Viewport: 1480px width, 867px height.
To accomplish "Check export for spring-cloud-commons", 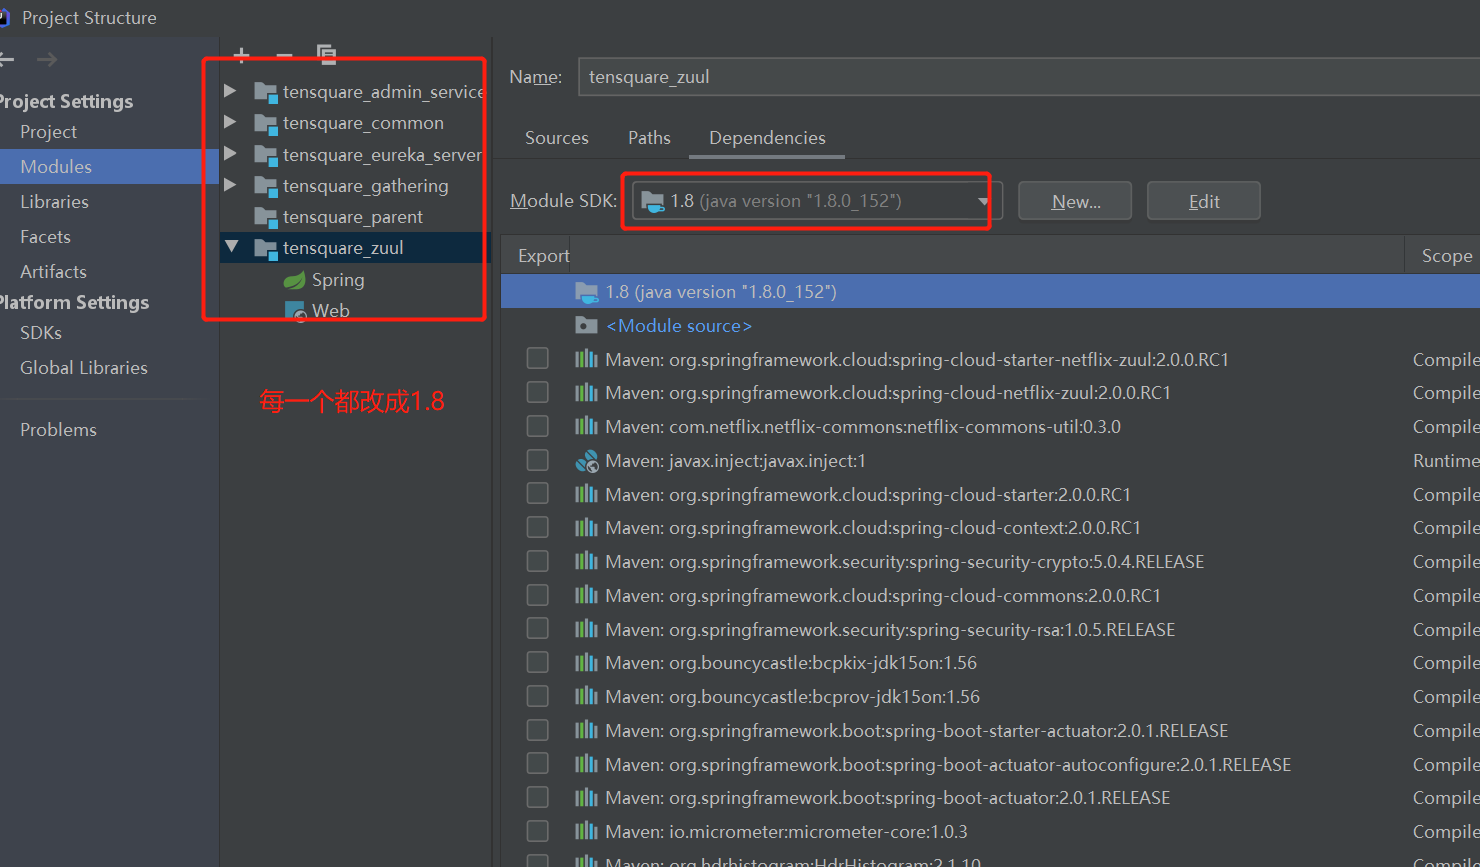I will (x=538, y=595).
